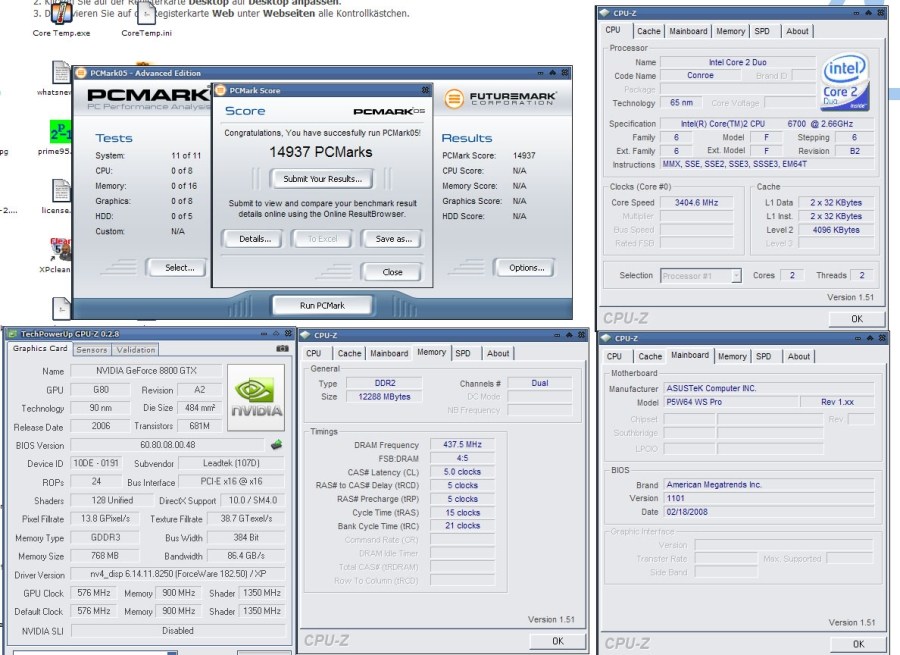Viewport: 900px width, 655px height.
Task: Open About tab in CPU-Z Mainboard window
Action: click(798, 356)
